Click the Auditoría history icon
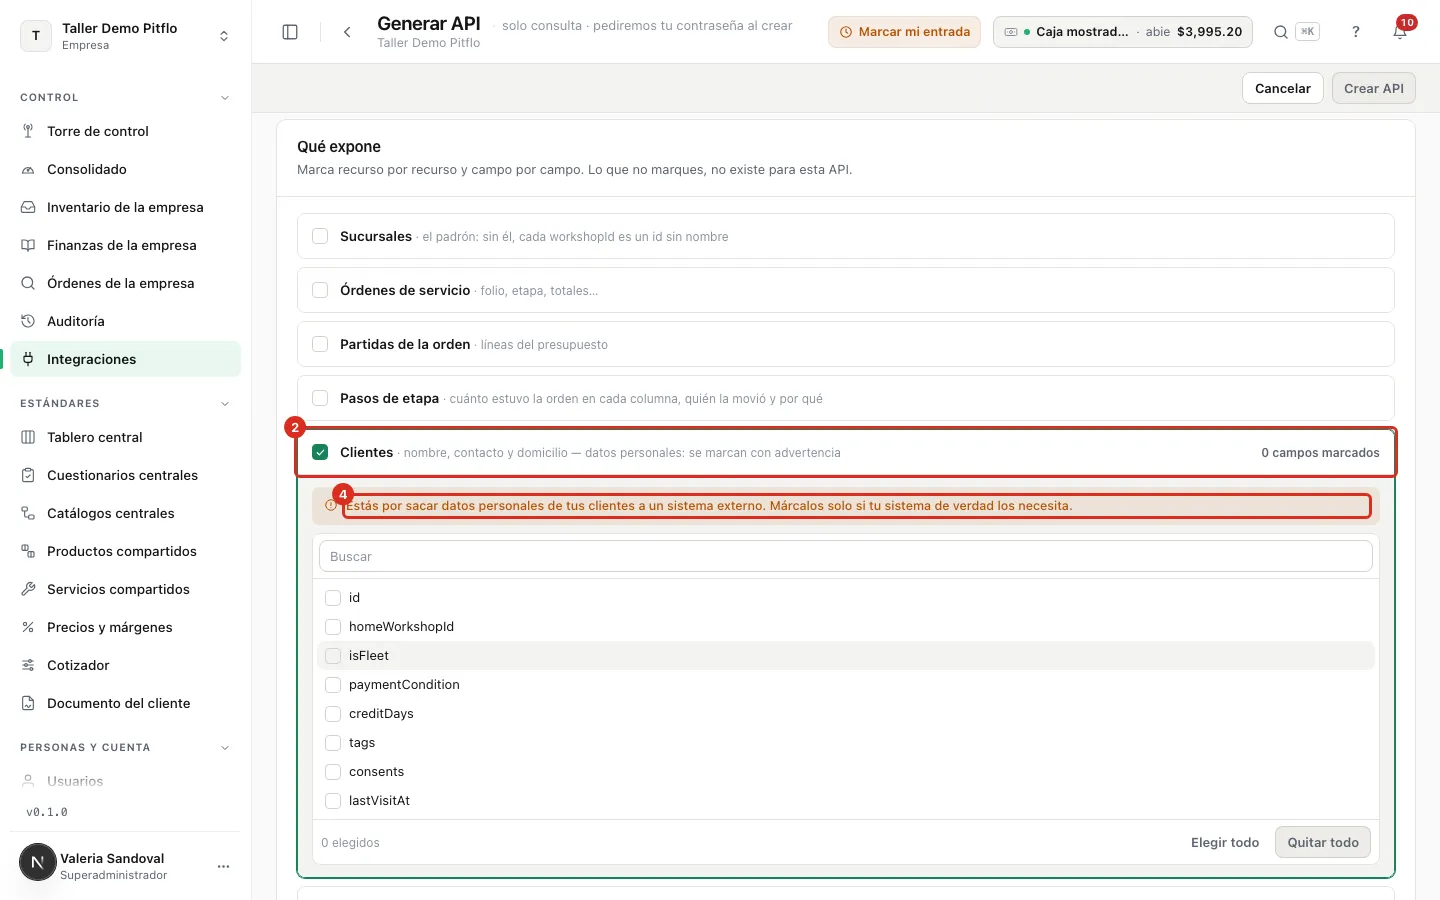Image resolution: width=1440 pixels, height=900 pixels. coord(28,321)
